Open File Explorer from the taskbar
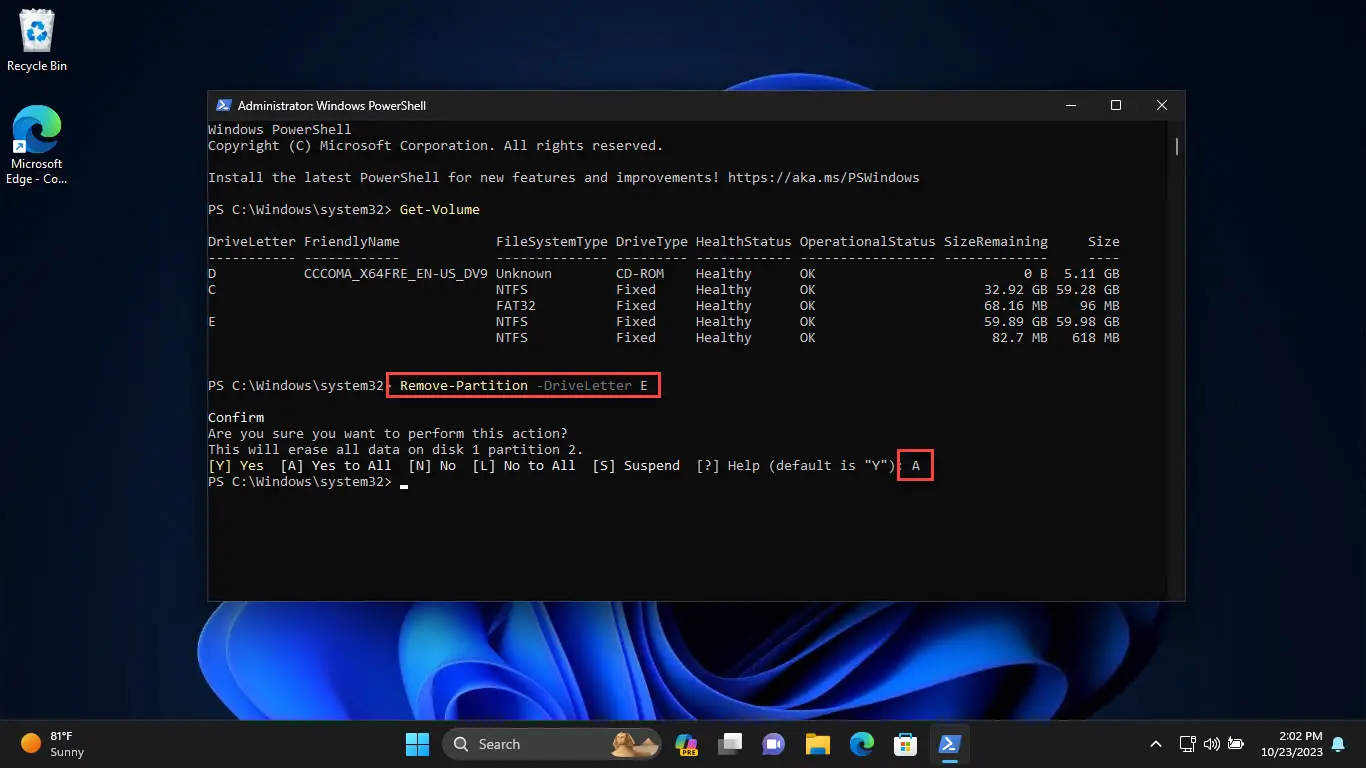Image resolution: width=1366 pixels, height=768 pixels. click(818, 744)
